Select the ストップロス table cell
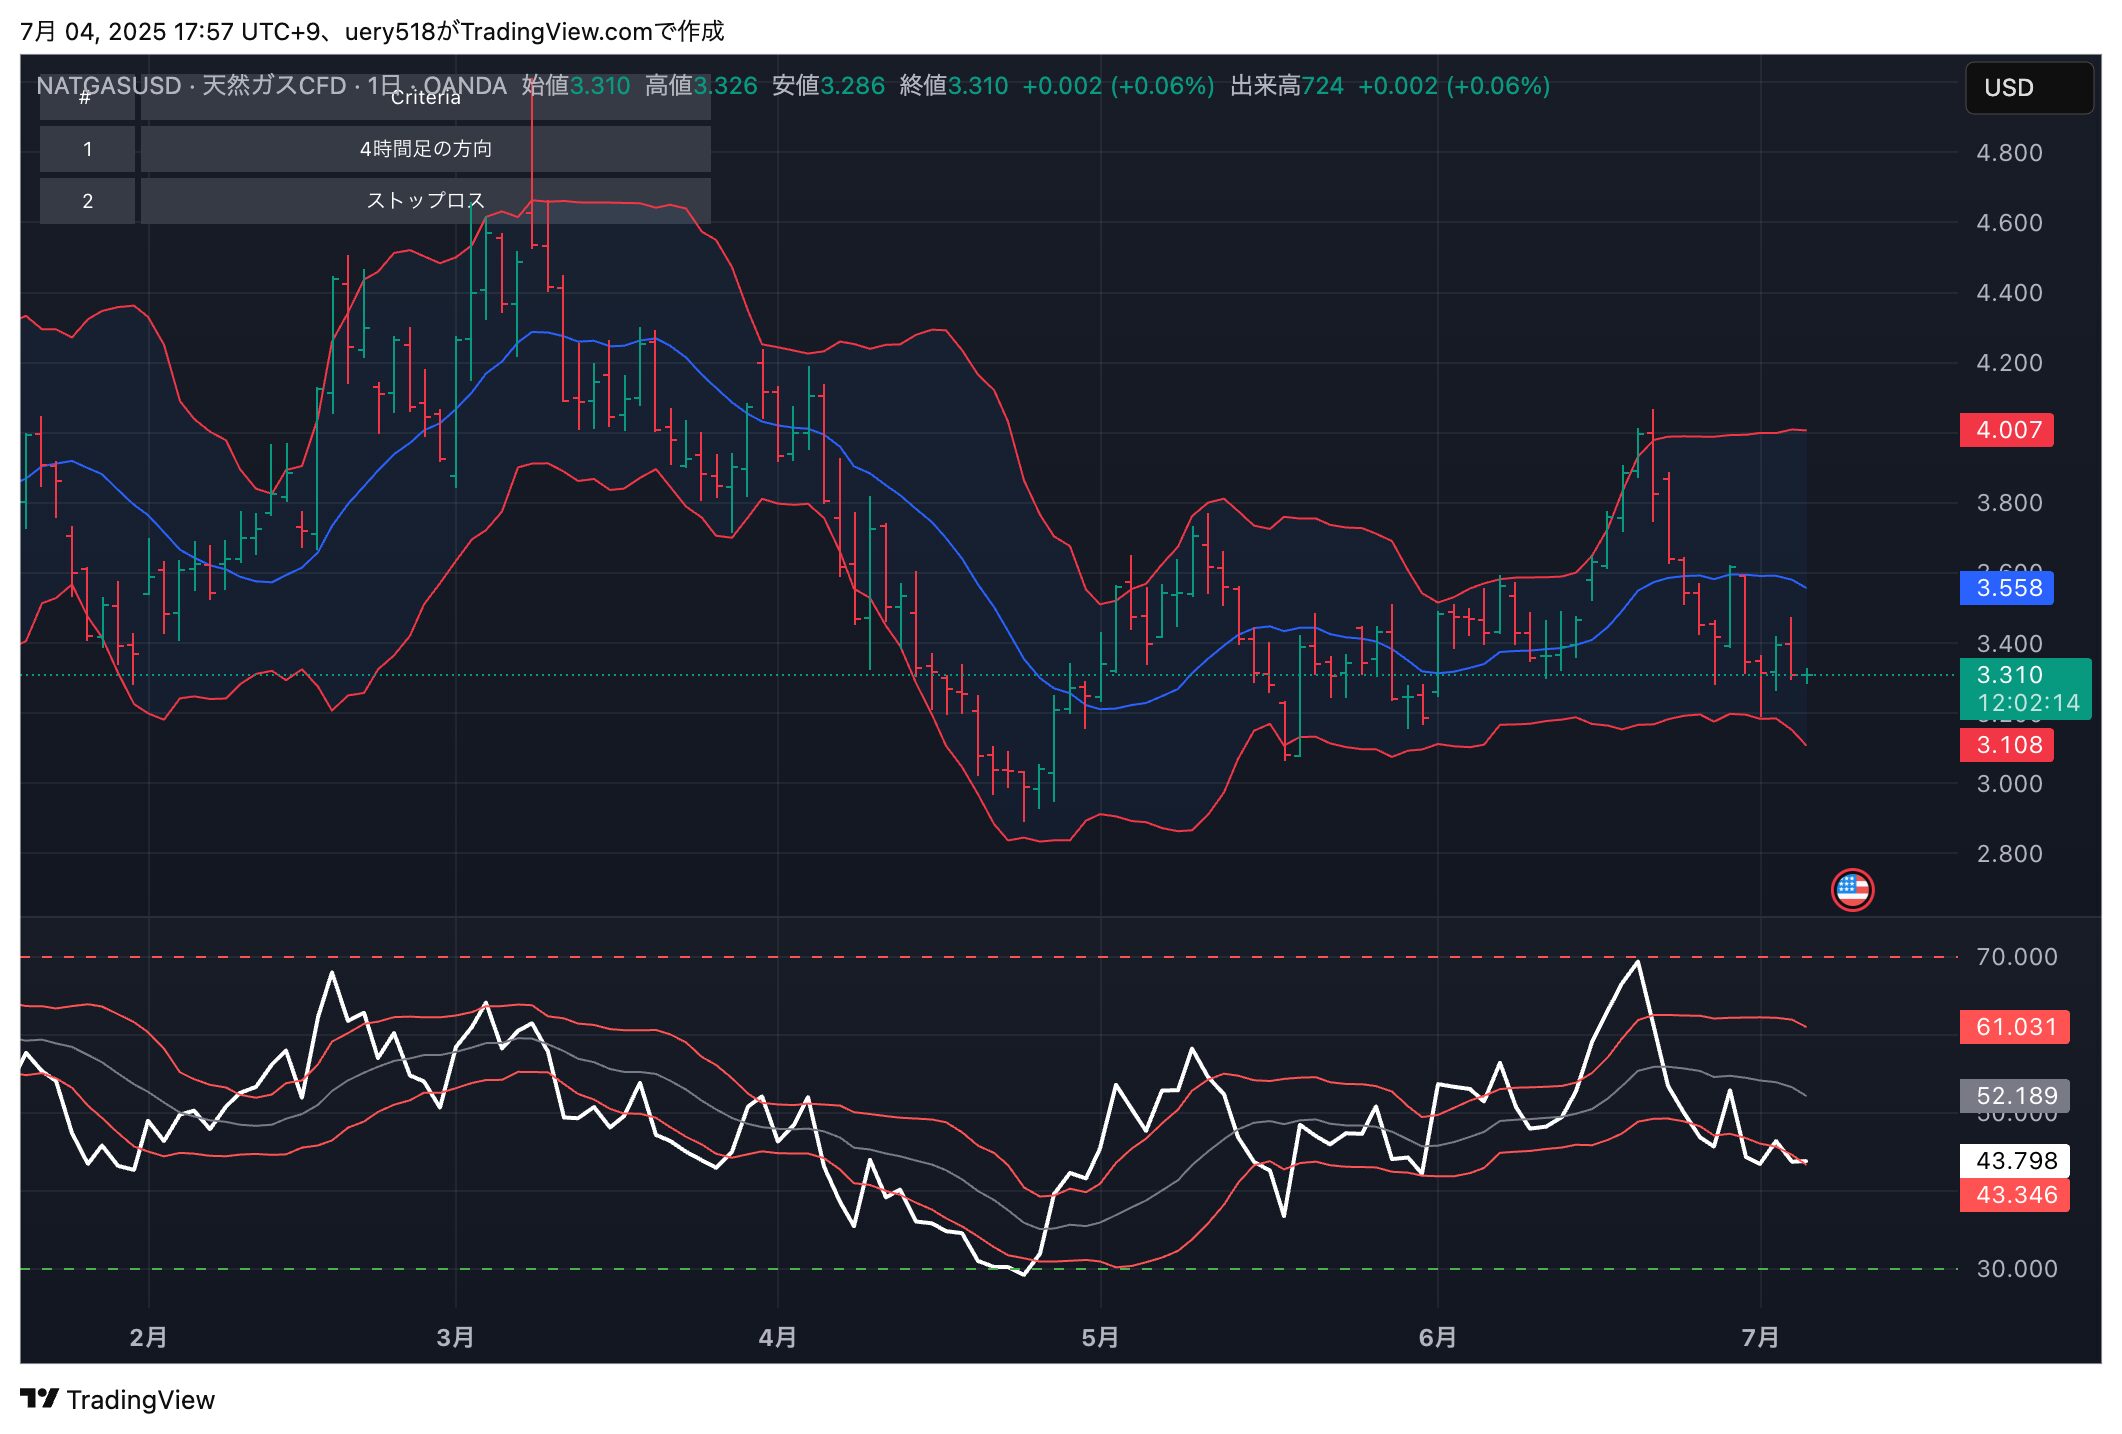2122x1434 pixels. tap(425, 201)
